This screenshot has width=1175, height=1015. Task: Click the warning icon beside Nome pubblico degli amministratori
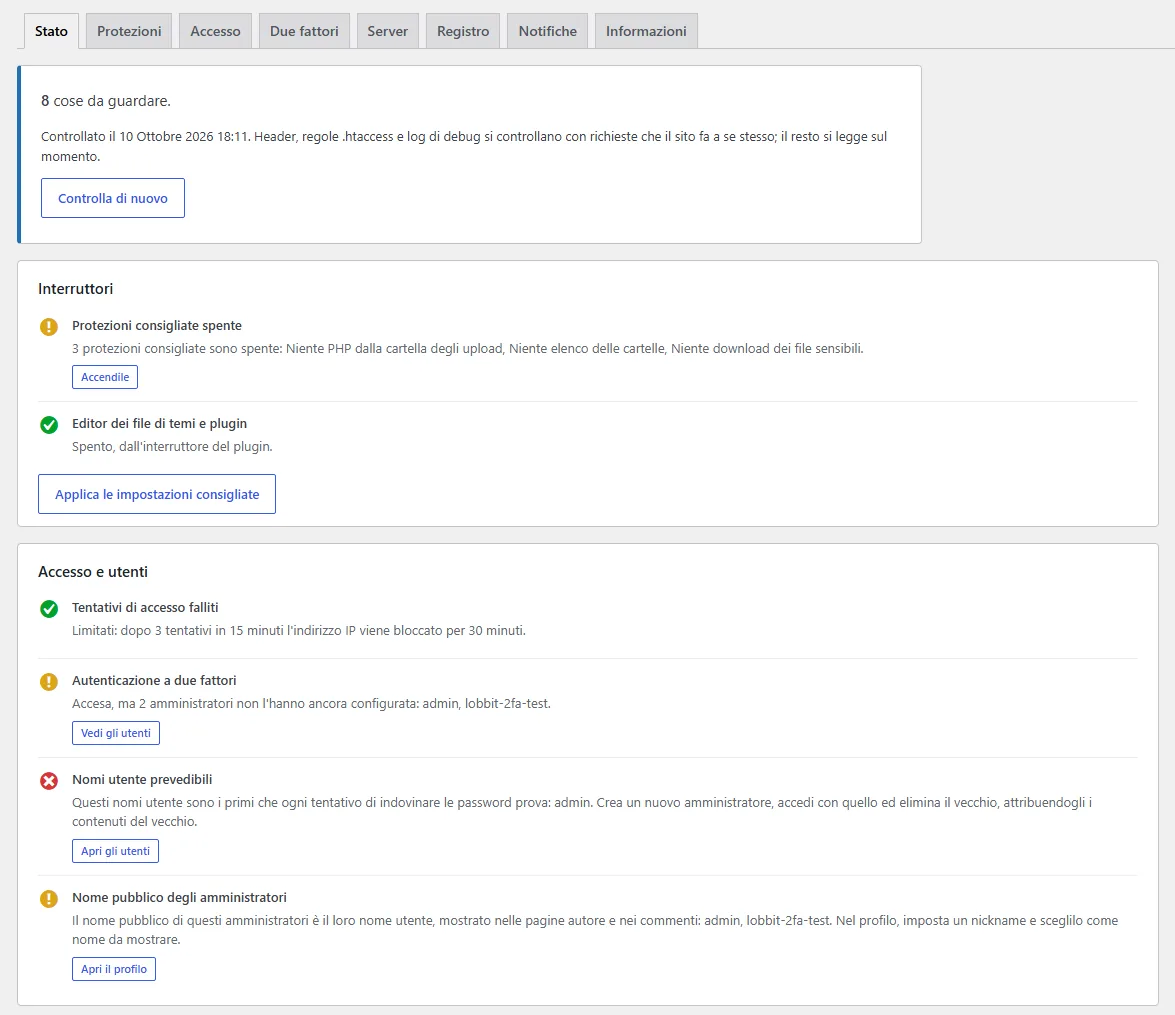pyautogui.click(x=49, y=899)
